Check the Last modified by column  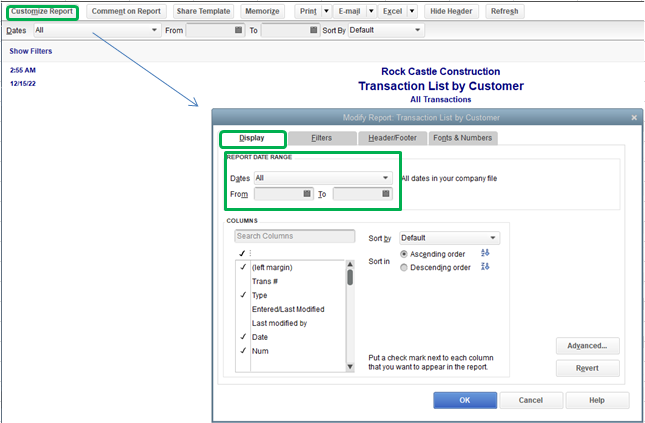pos(243,323)
